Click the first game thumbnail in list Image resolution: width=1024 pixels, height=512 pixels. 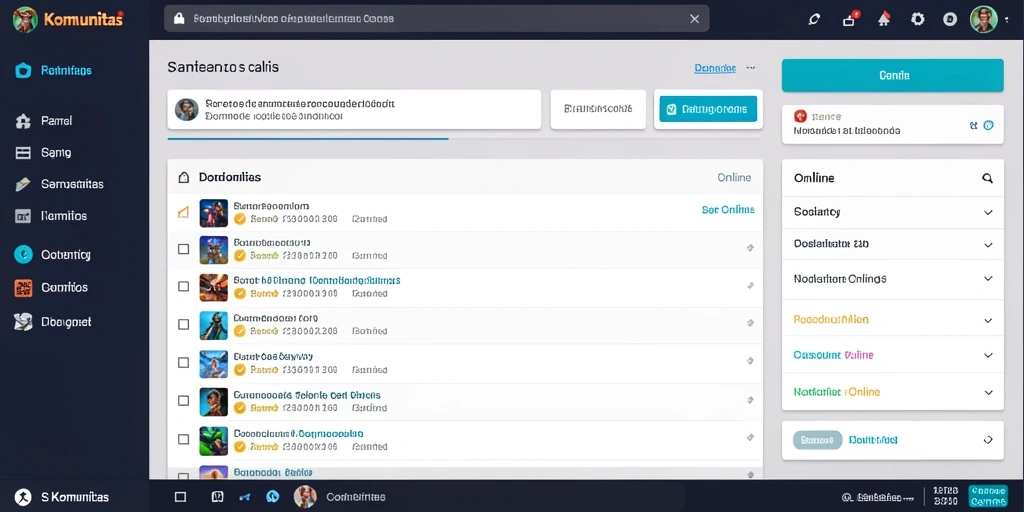[214, 212]
